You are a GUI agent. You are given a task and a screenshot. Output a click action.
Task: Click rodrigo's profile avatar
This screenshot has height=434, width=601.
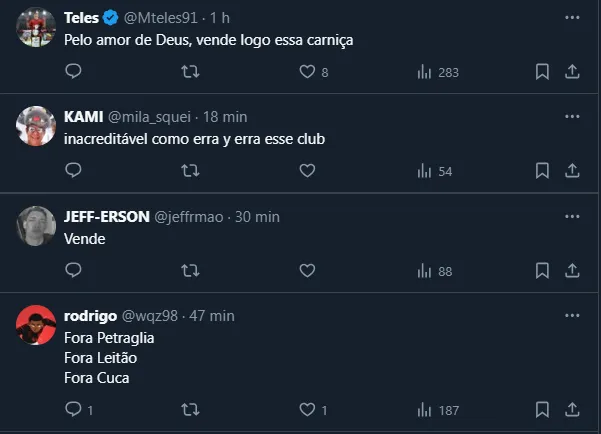coord(36,324)
